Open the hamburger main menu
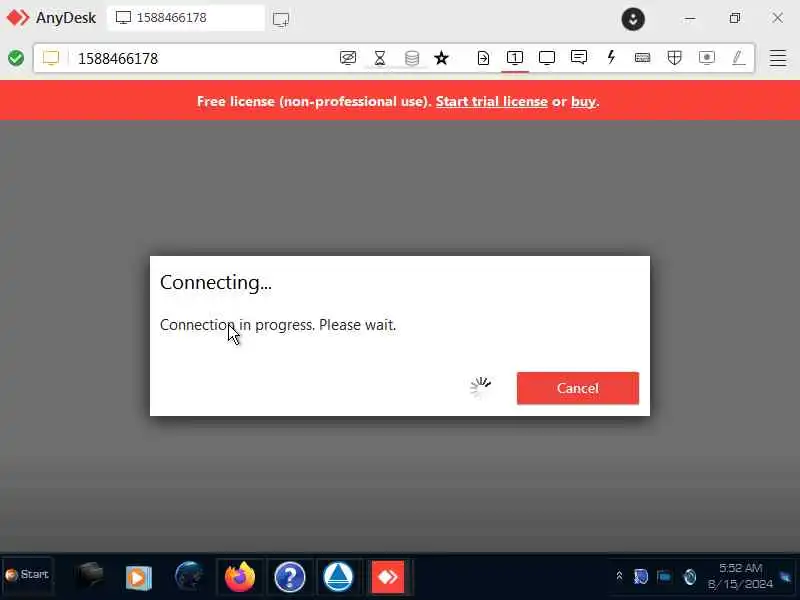This screenshot has width=800, height=600. point(778,58)
